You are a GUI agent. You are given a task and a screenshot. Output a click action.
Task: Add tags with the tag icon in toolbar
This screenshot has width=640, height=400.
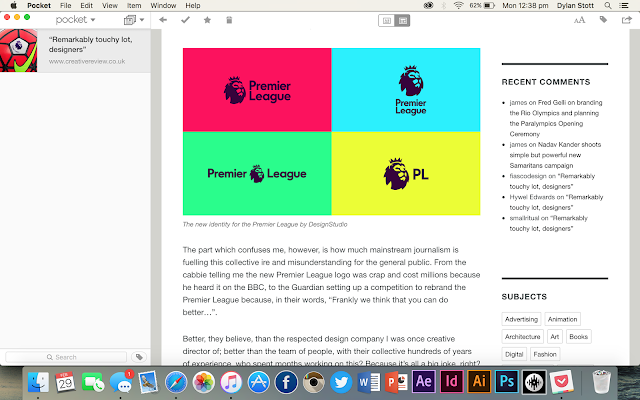click(x=603, y=20)
